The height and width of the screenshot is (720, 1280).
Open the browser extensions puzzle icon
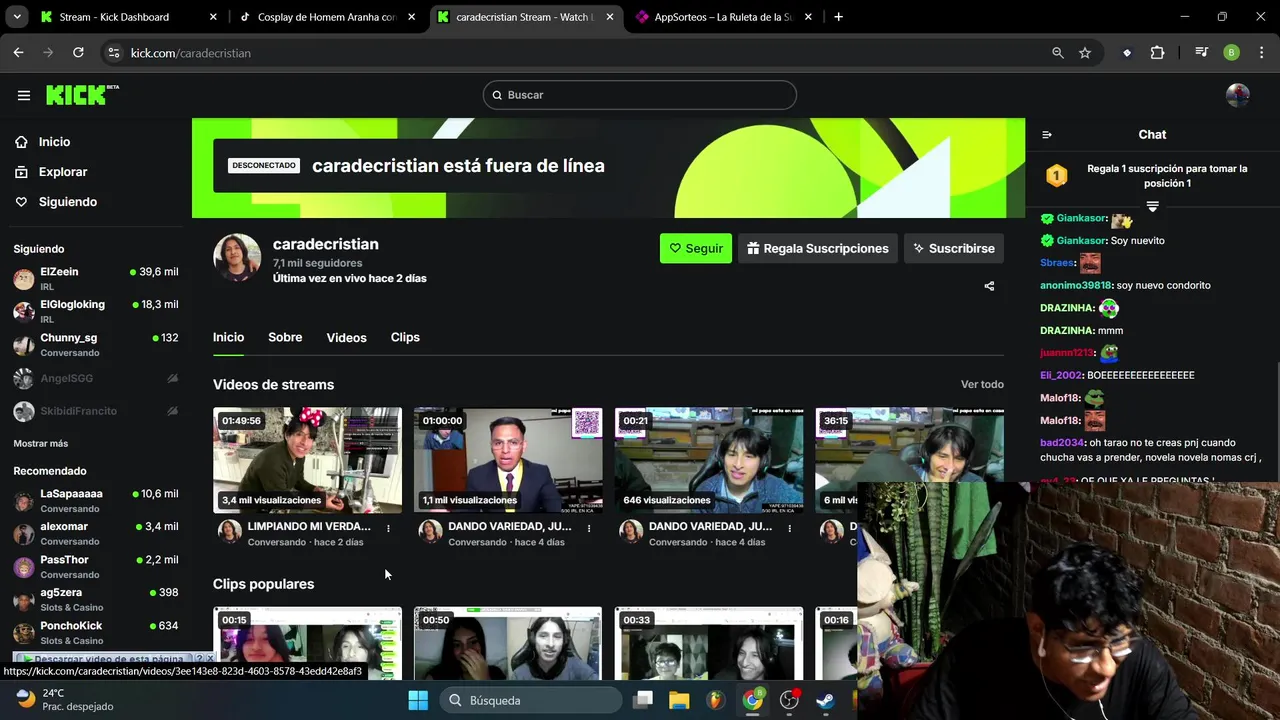(1157, 53)
